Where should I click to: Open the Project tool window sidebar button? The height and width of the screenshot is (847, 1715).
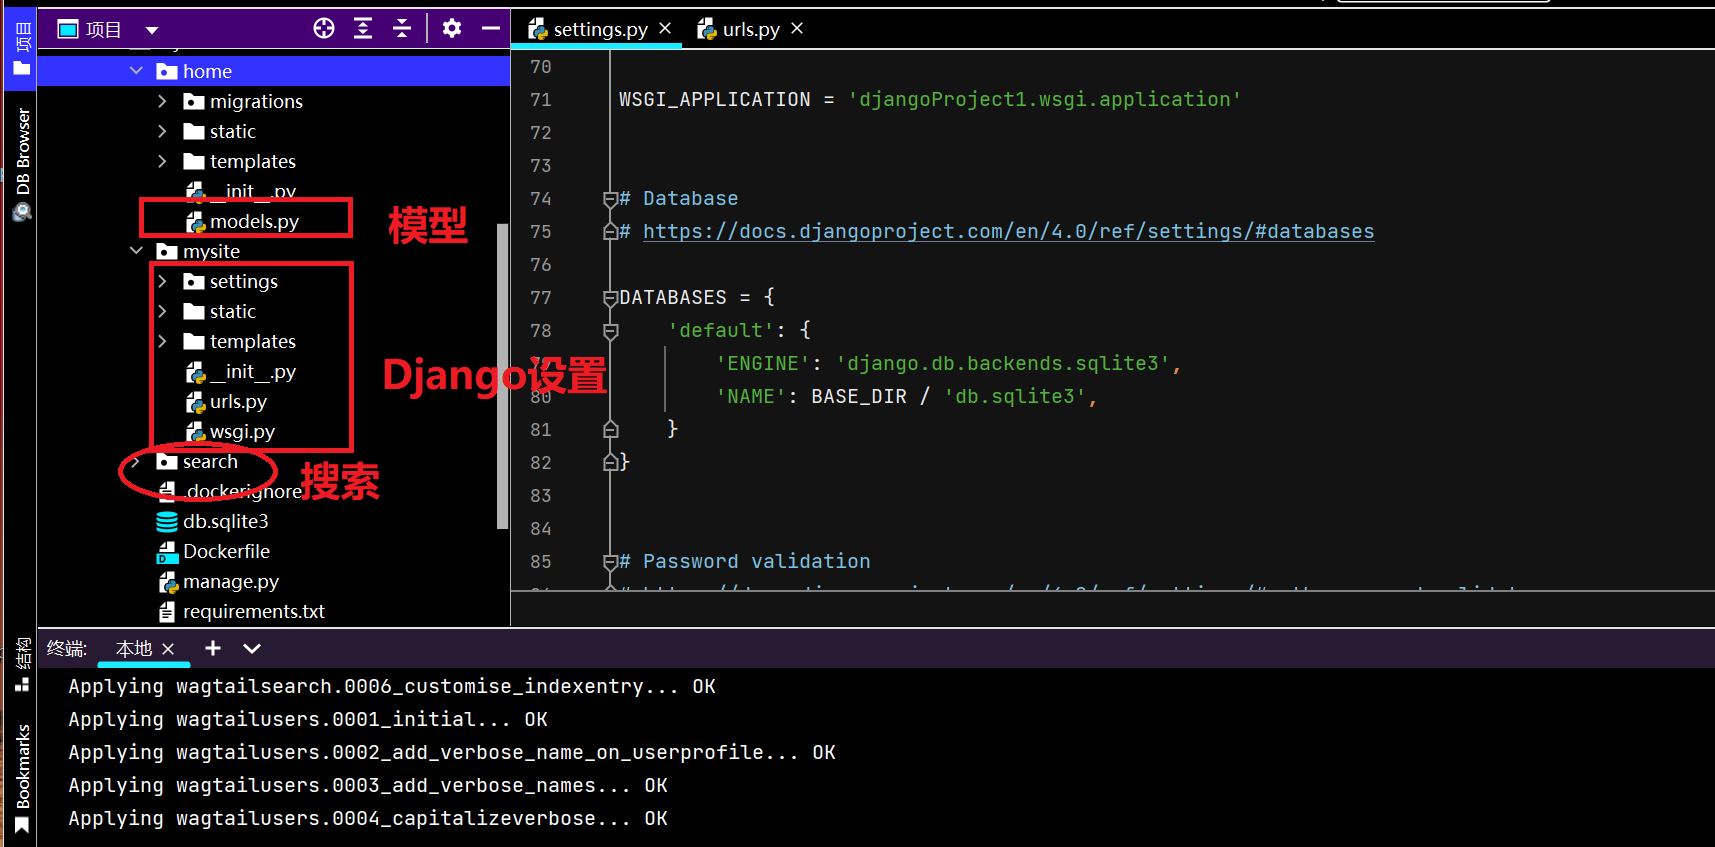22,49
